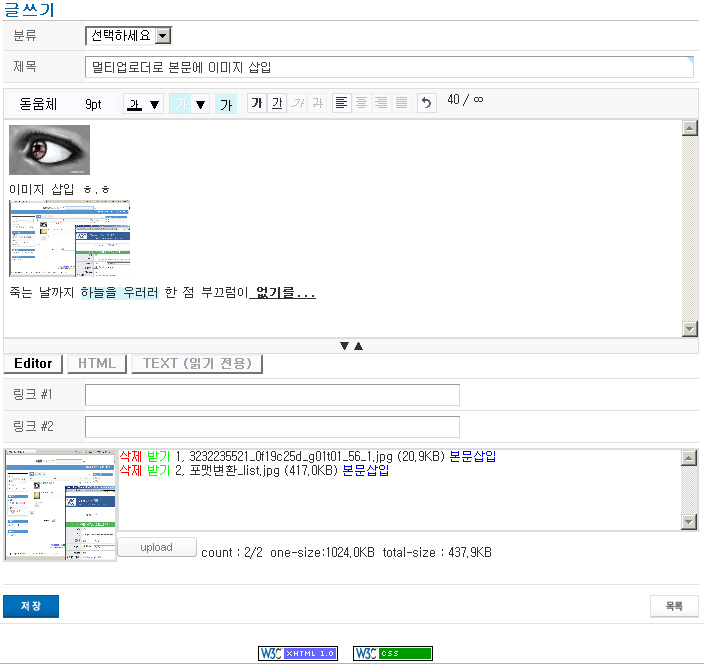The height and width of the screenshot is (664, 704).
Task: Click the undo arrow icon
Action: 427,104
